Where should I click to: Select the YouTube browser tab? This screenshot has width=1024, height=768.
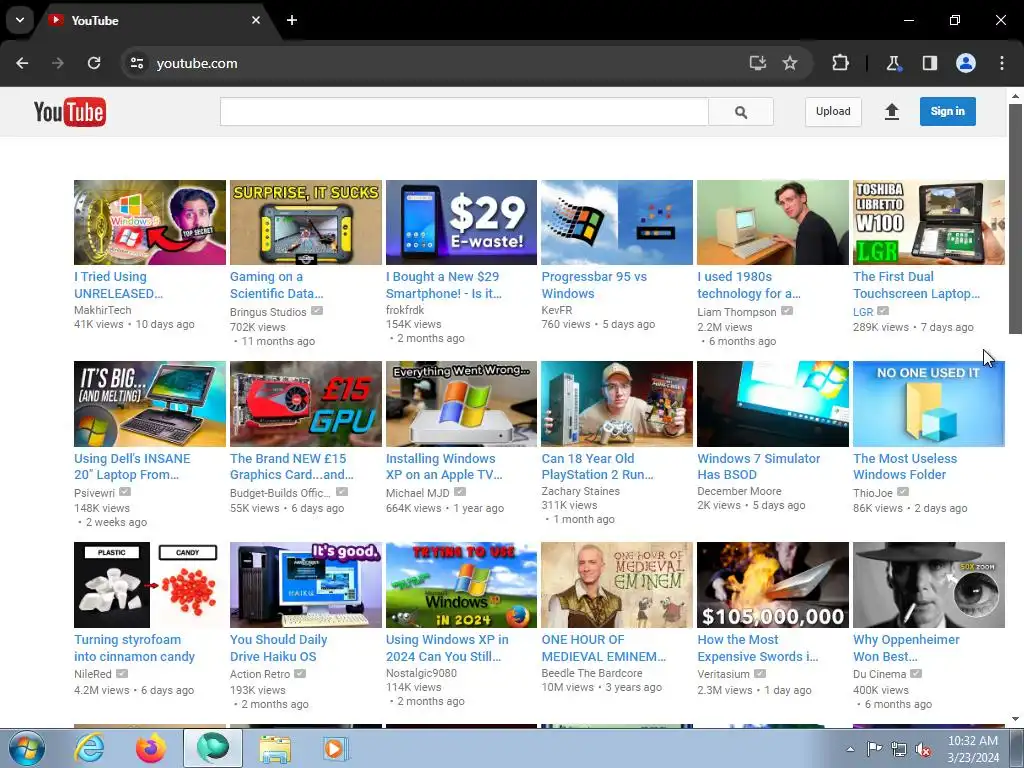[x=153, y=20]
